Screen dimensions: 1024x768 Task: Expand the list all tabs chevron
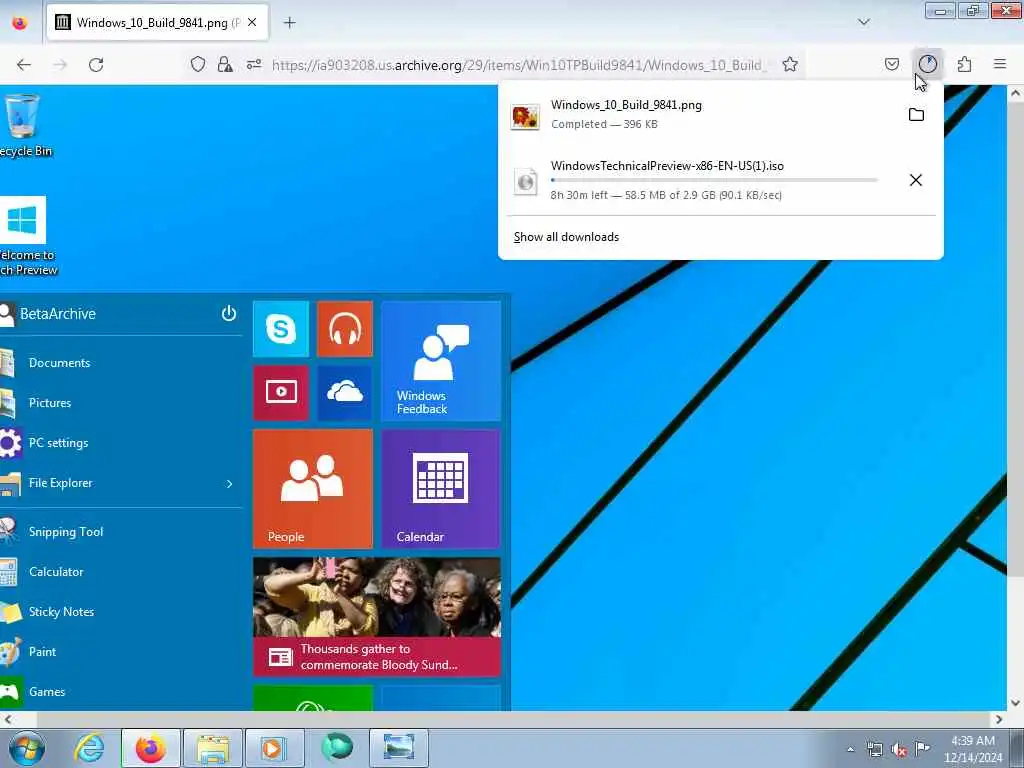863,22
